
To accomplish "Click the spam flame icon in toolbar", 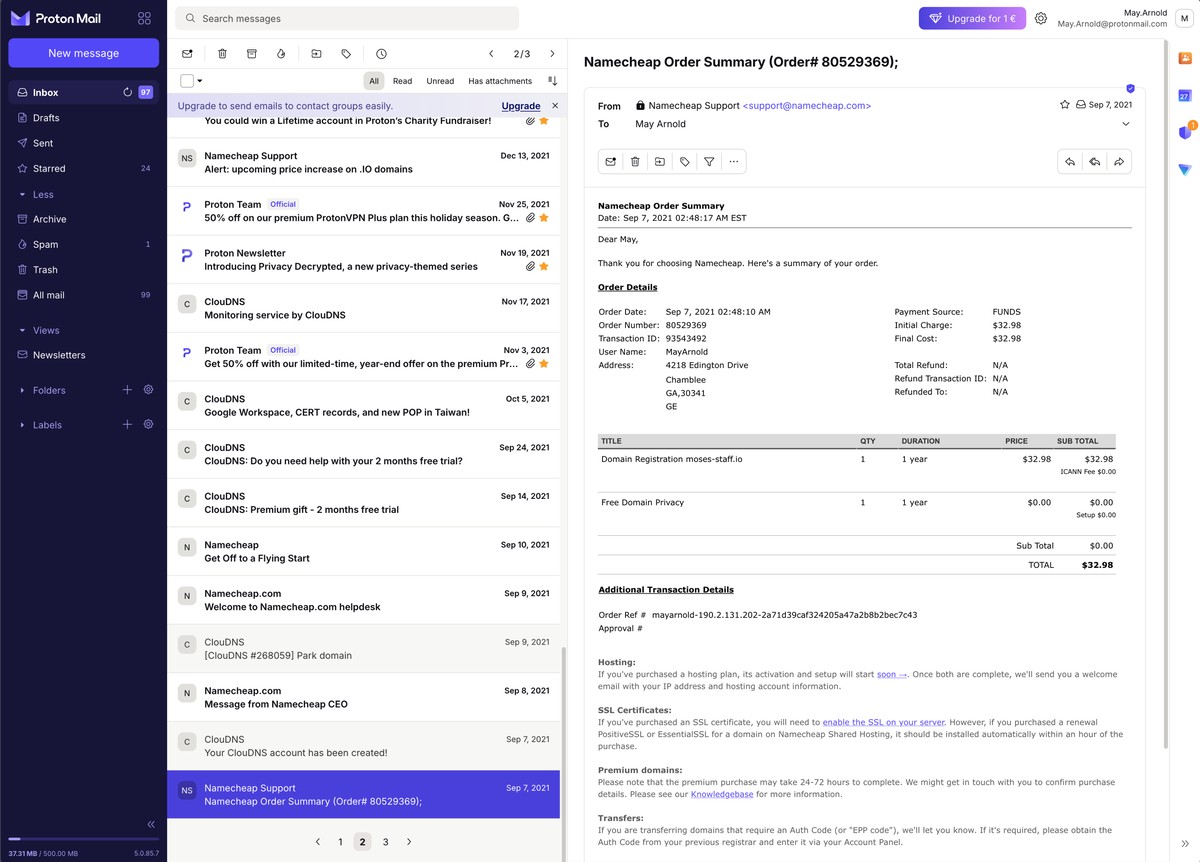I will [280, 54].
